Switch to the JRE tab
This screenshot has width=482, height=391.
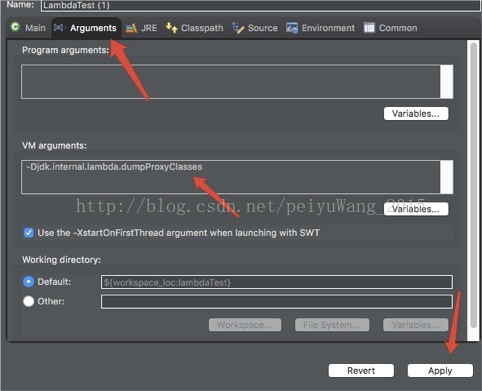[141, 28]
